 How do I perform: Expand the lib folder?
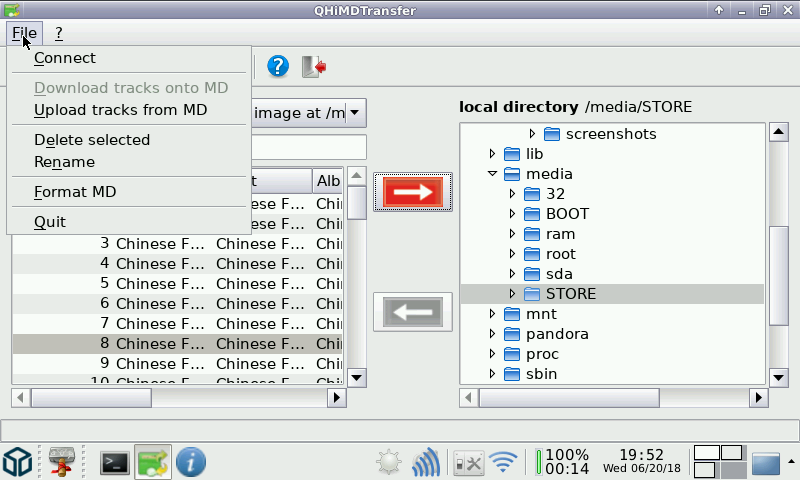click(x=492, y=154)
